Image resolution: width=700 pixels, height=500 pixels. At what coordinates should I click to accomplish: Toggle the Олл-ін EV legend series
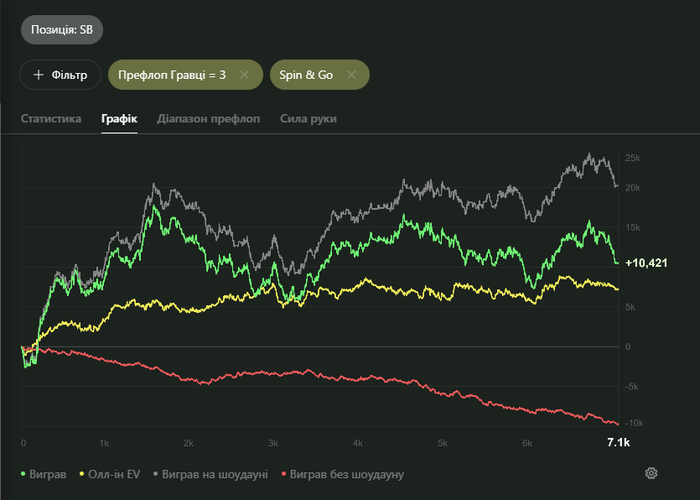(x=110, y=474)
